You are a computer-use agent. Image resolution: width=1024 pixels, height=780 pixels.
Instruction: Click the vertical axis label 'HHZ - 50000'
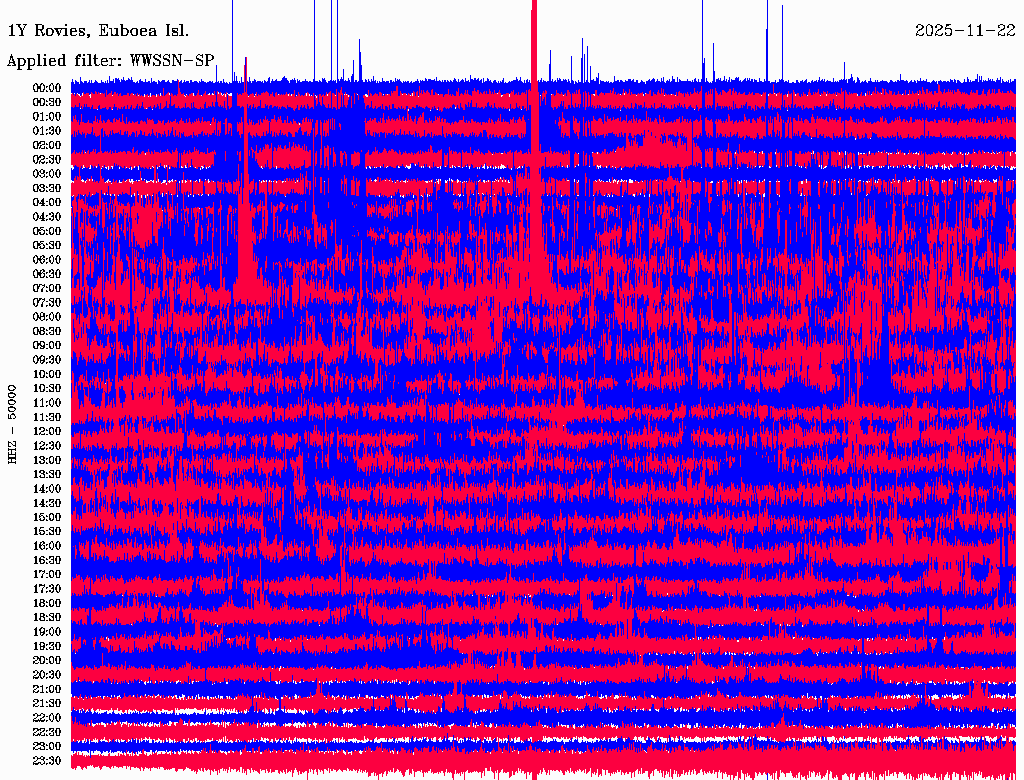[12, 425]
